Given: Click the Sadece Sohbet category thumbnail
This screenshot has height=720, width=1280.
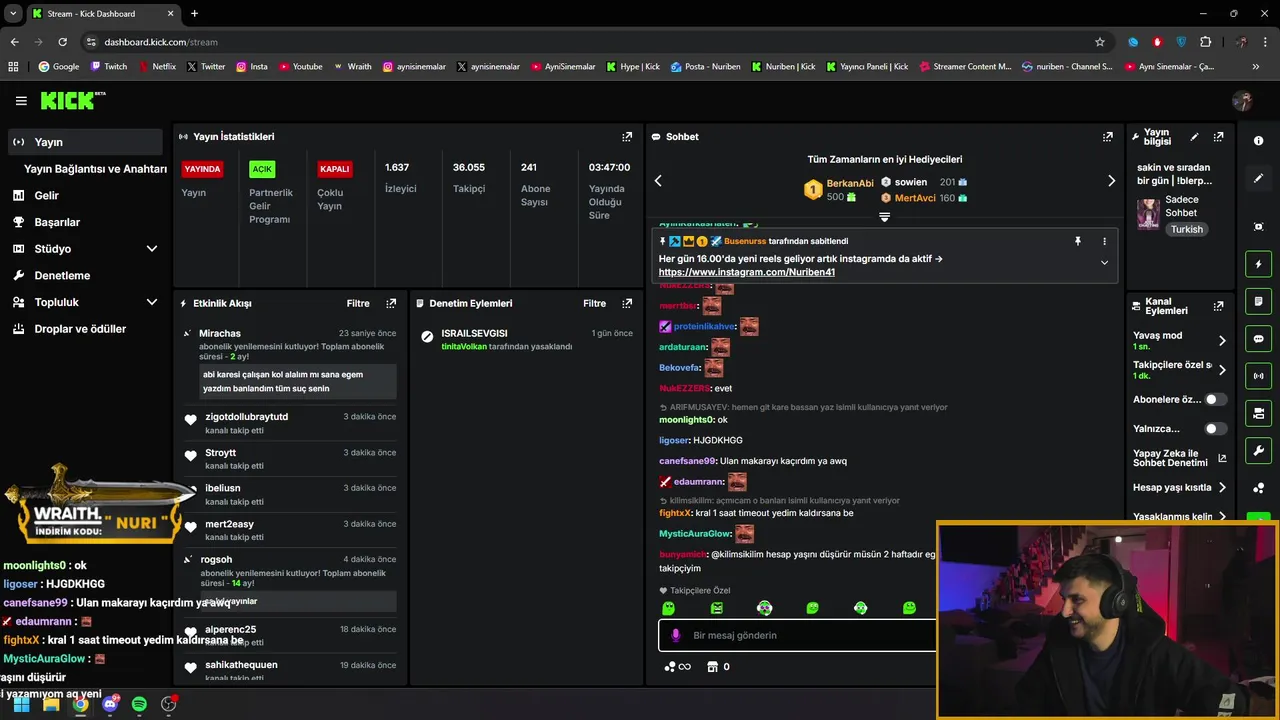Looking at the screenshot, I should point(1148,213).
